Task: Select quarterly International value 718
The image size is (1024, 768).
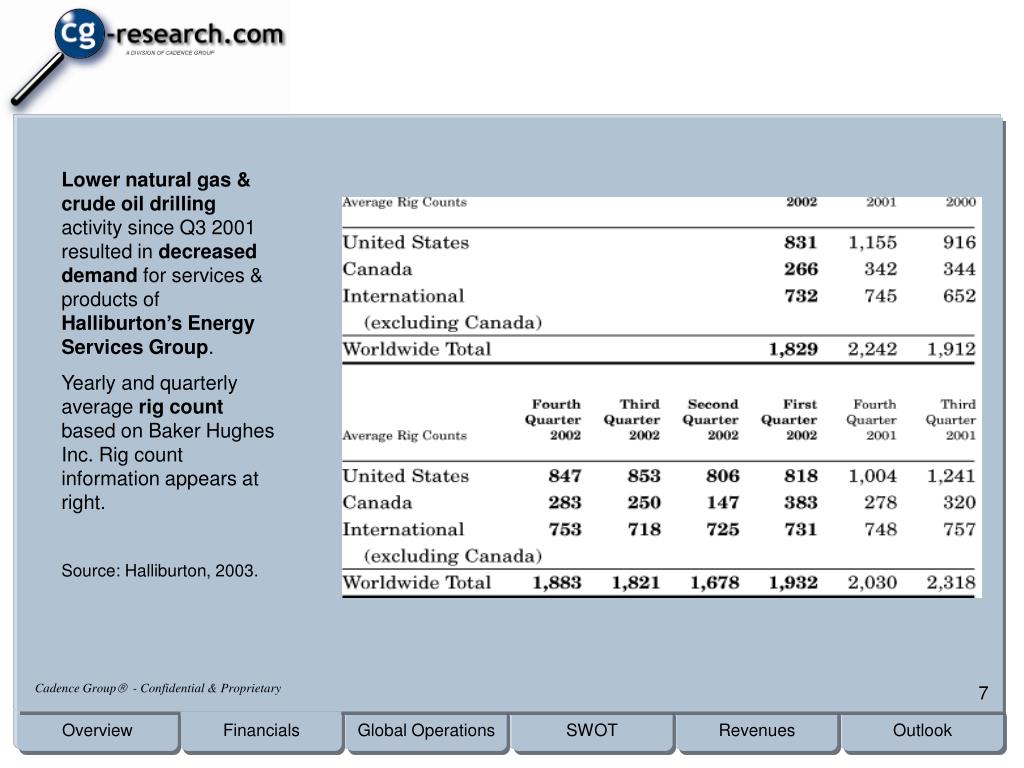Action: 644,530
